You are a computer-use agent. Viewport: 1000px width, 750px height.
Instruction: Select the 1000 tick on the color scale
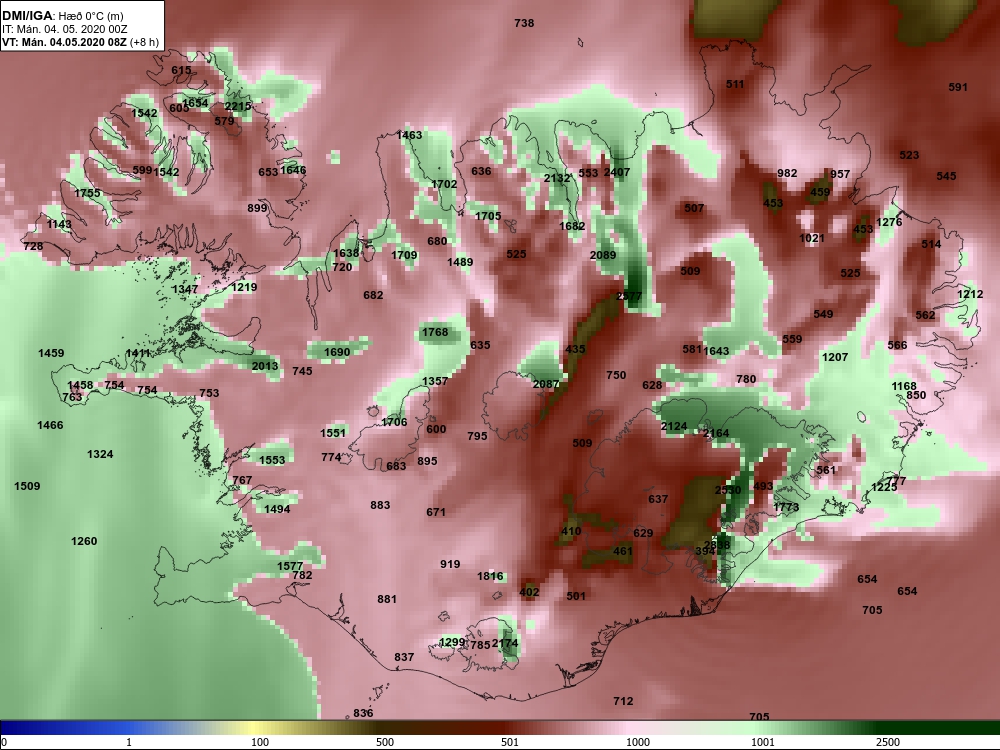(x=638, y=742)
